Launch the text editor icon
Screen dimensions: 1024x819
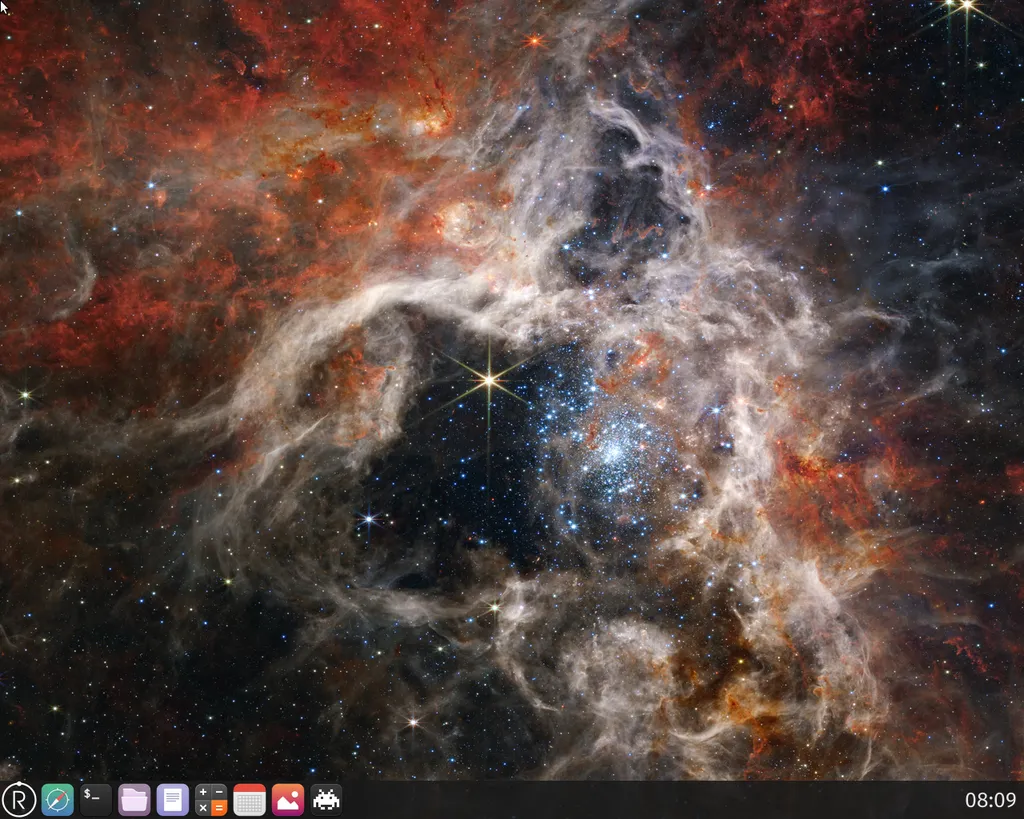(173, 799)
